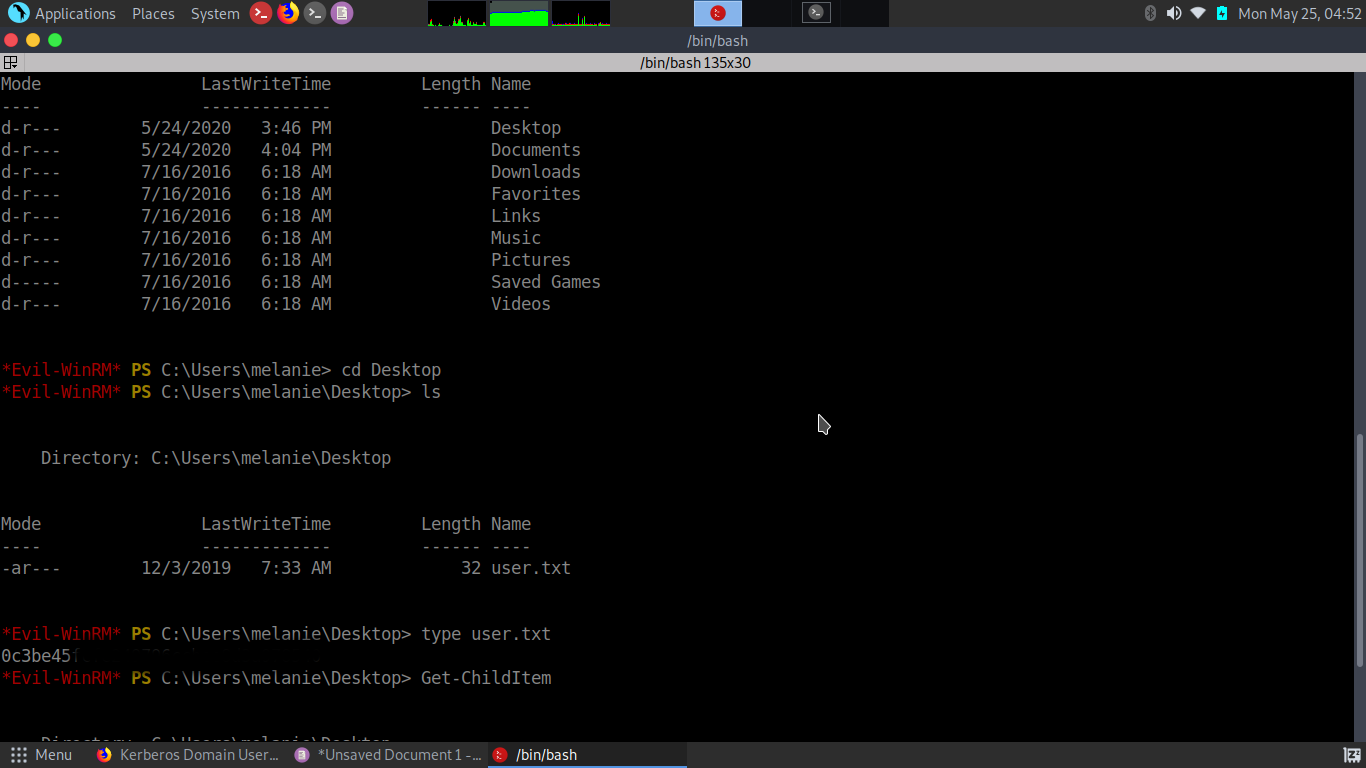1366x768 pixels.
Task: Switch to the first workspace with terminal
Action: point(718,13)
